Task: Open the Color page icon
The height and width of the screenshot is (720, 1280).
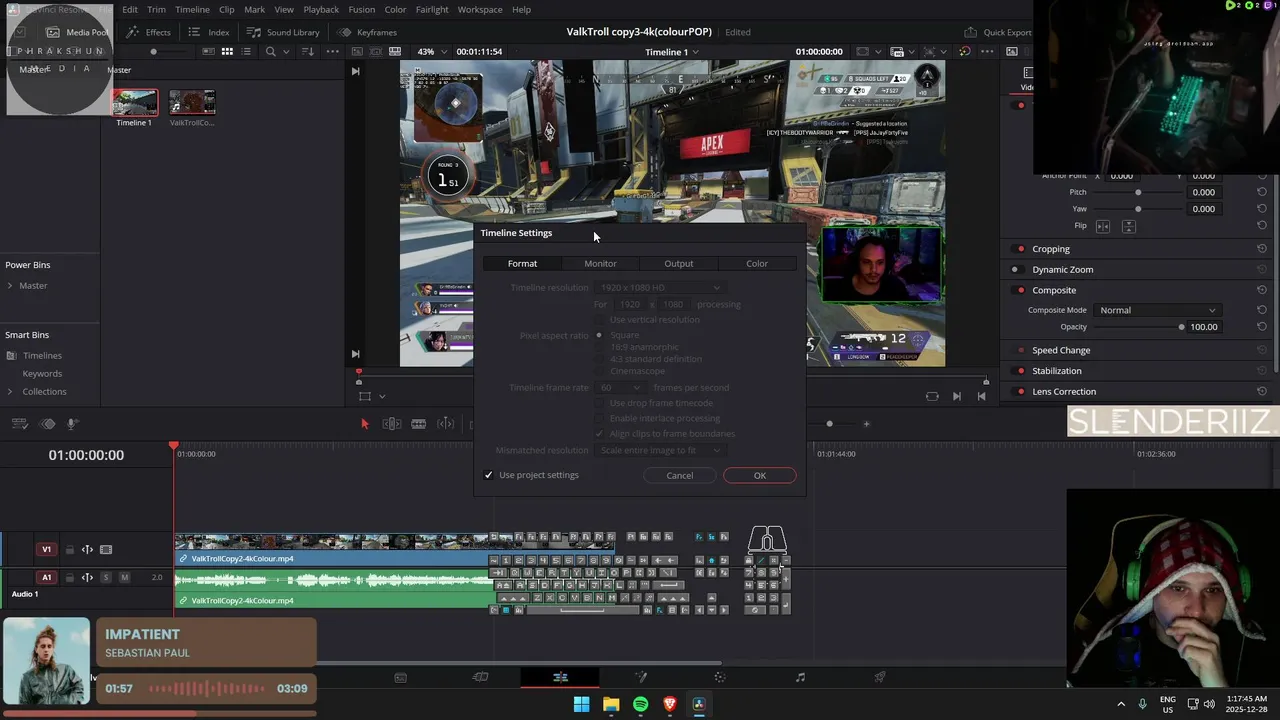Action: (720, 677)
